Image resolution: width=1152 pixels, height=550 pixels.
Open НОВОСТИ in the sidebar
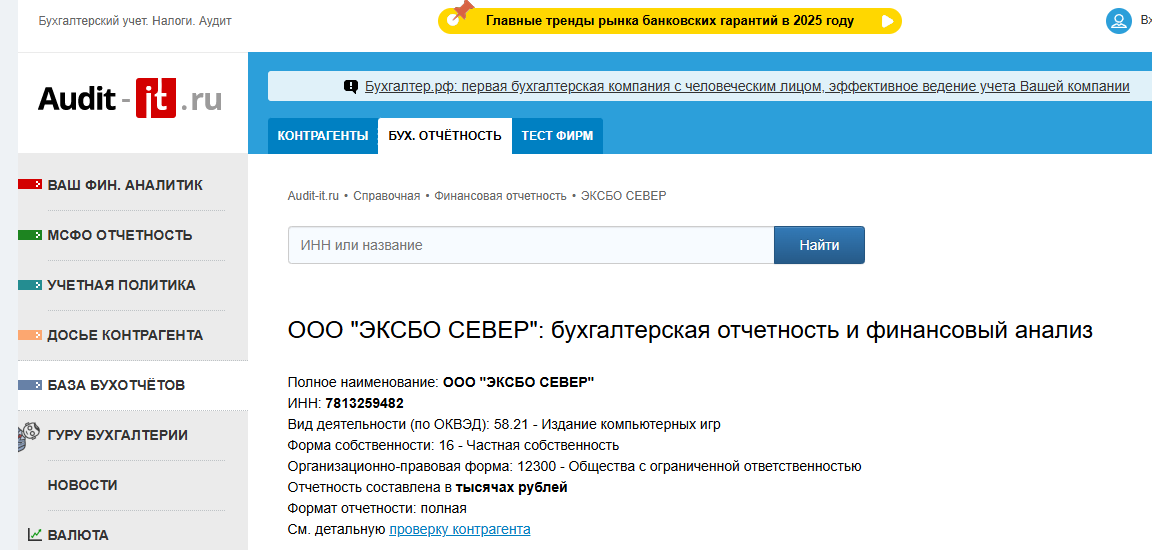point(82,485)
